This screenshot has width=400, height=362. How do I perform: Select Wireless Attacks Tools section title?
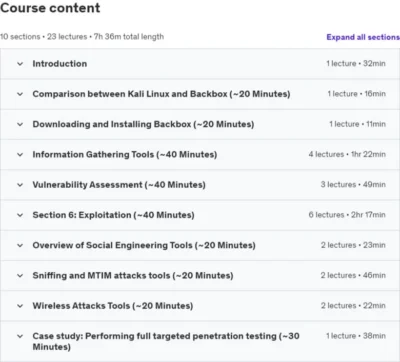pos(113,306)
